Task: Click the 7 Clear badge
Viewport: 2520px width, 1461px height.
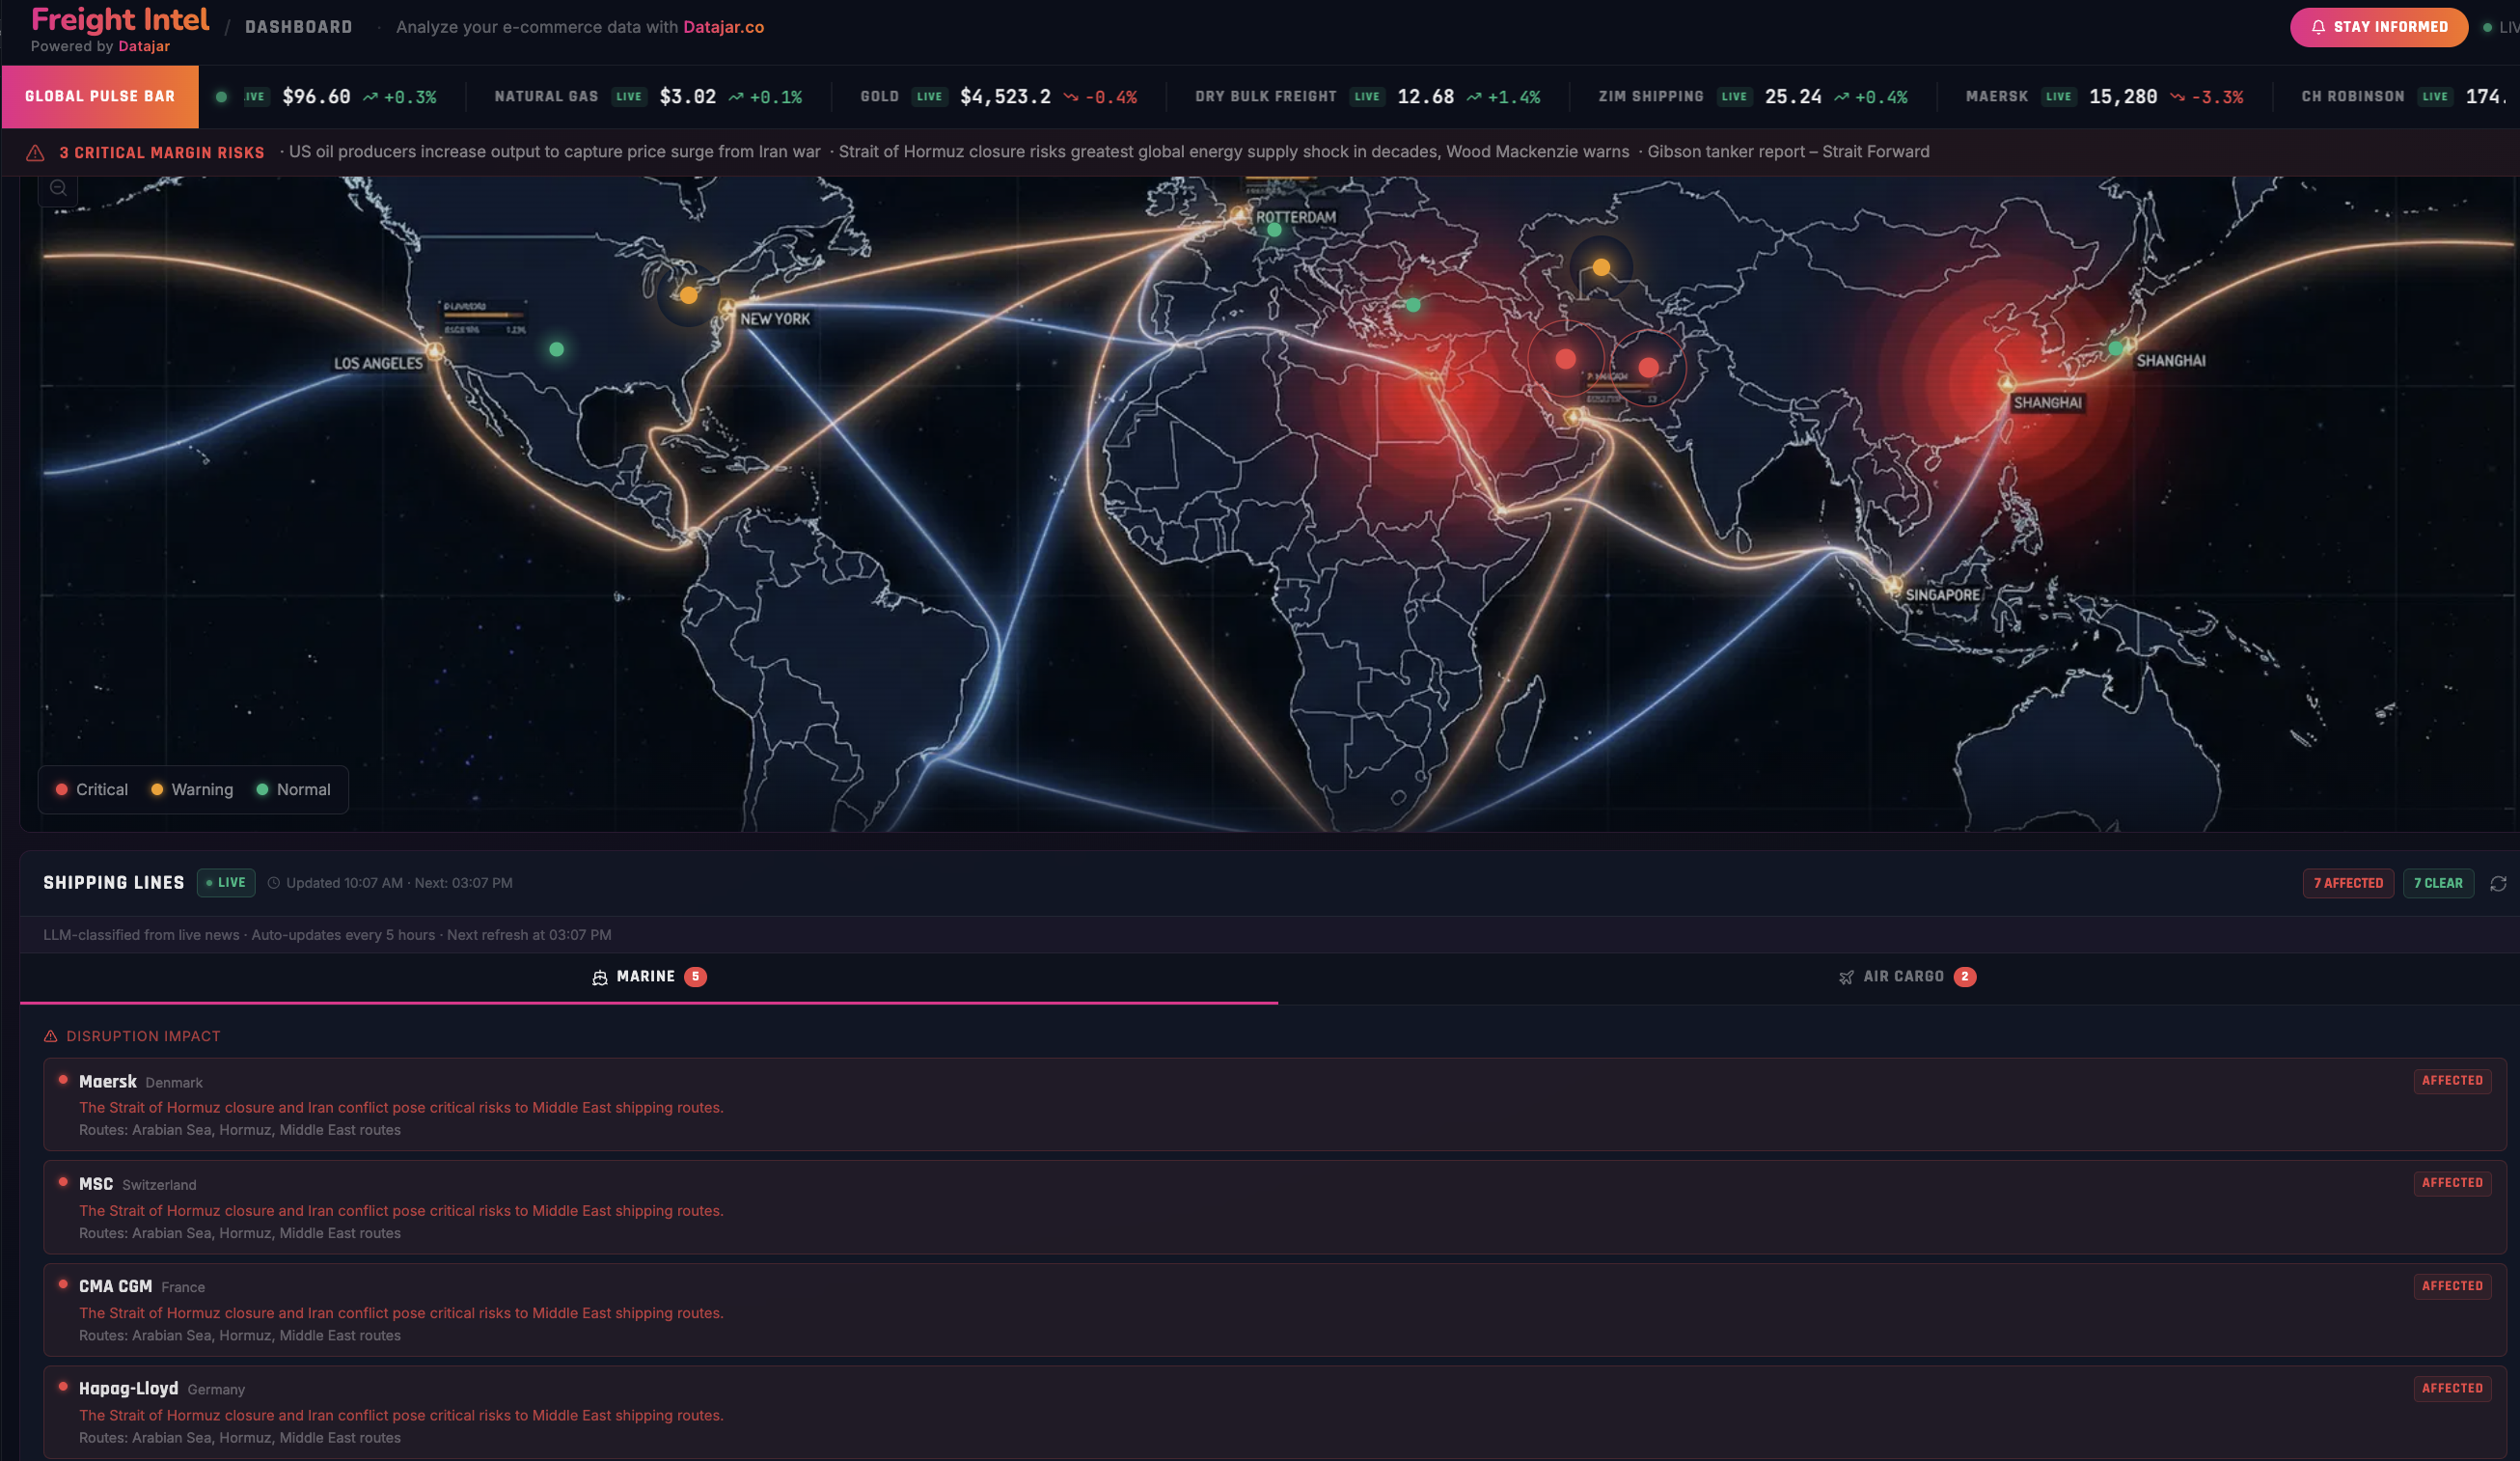Action: tap(2438, 883)
